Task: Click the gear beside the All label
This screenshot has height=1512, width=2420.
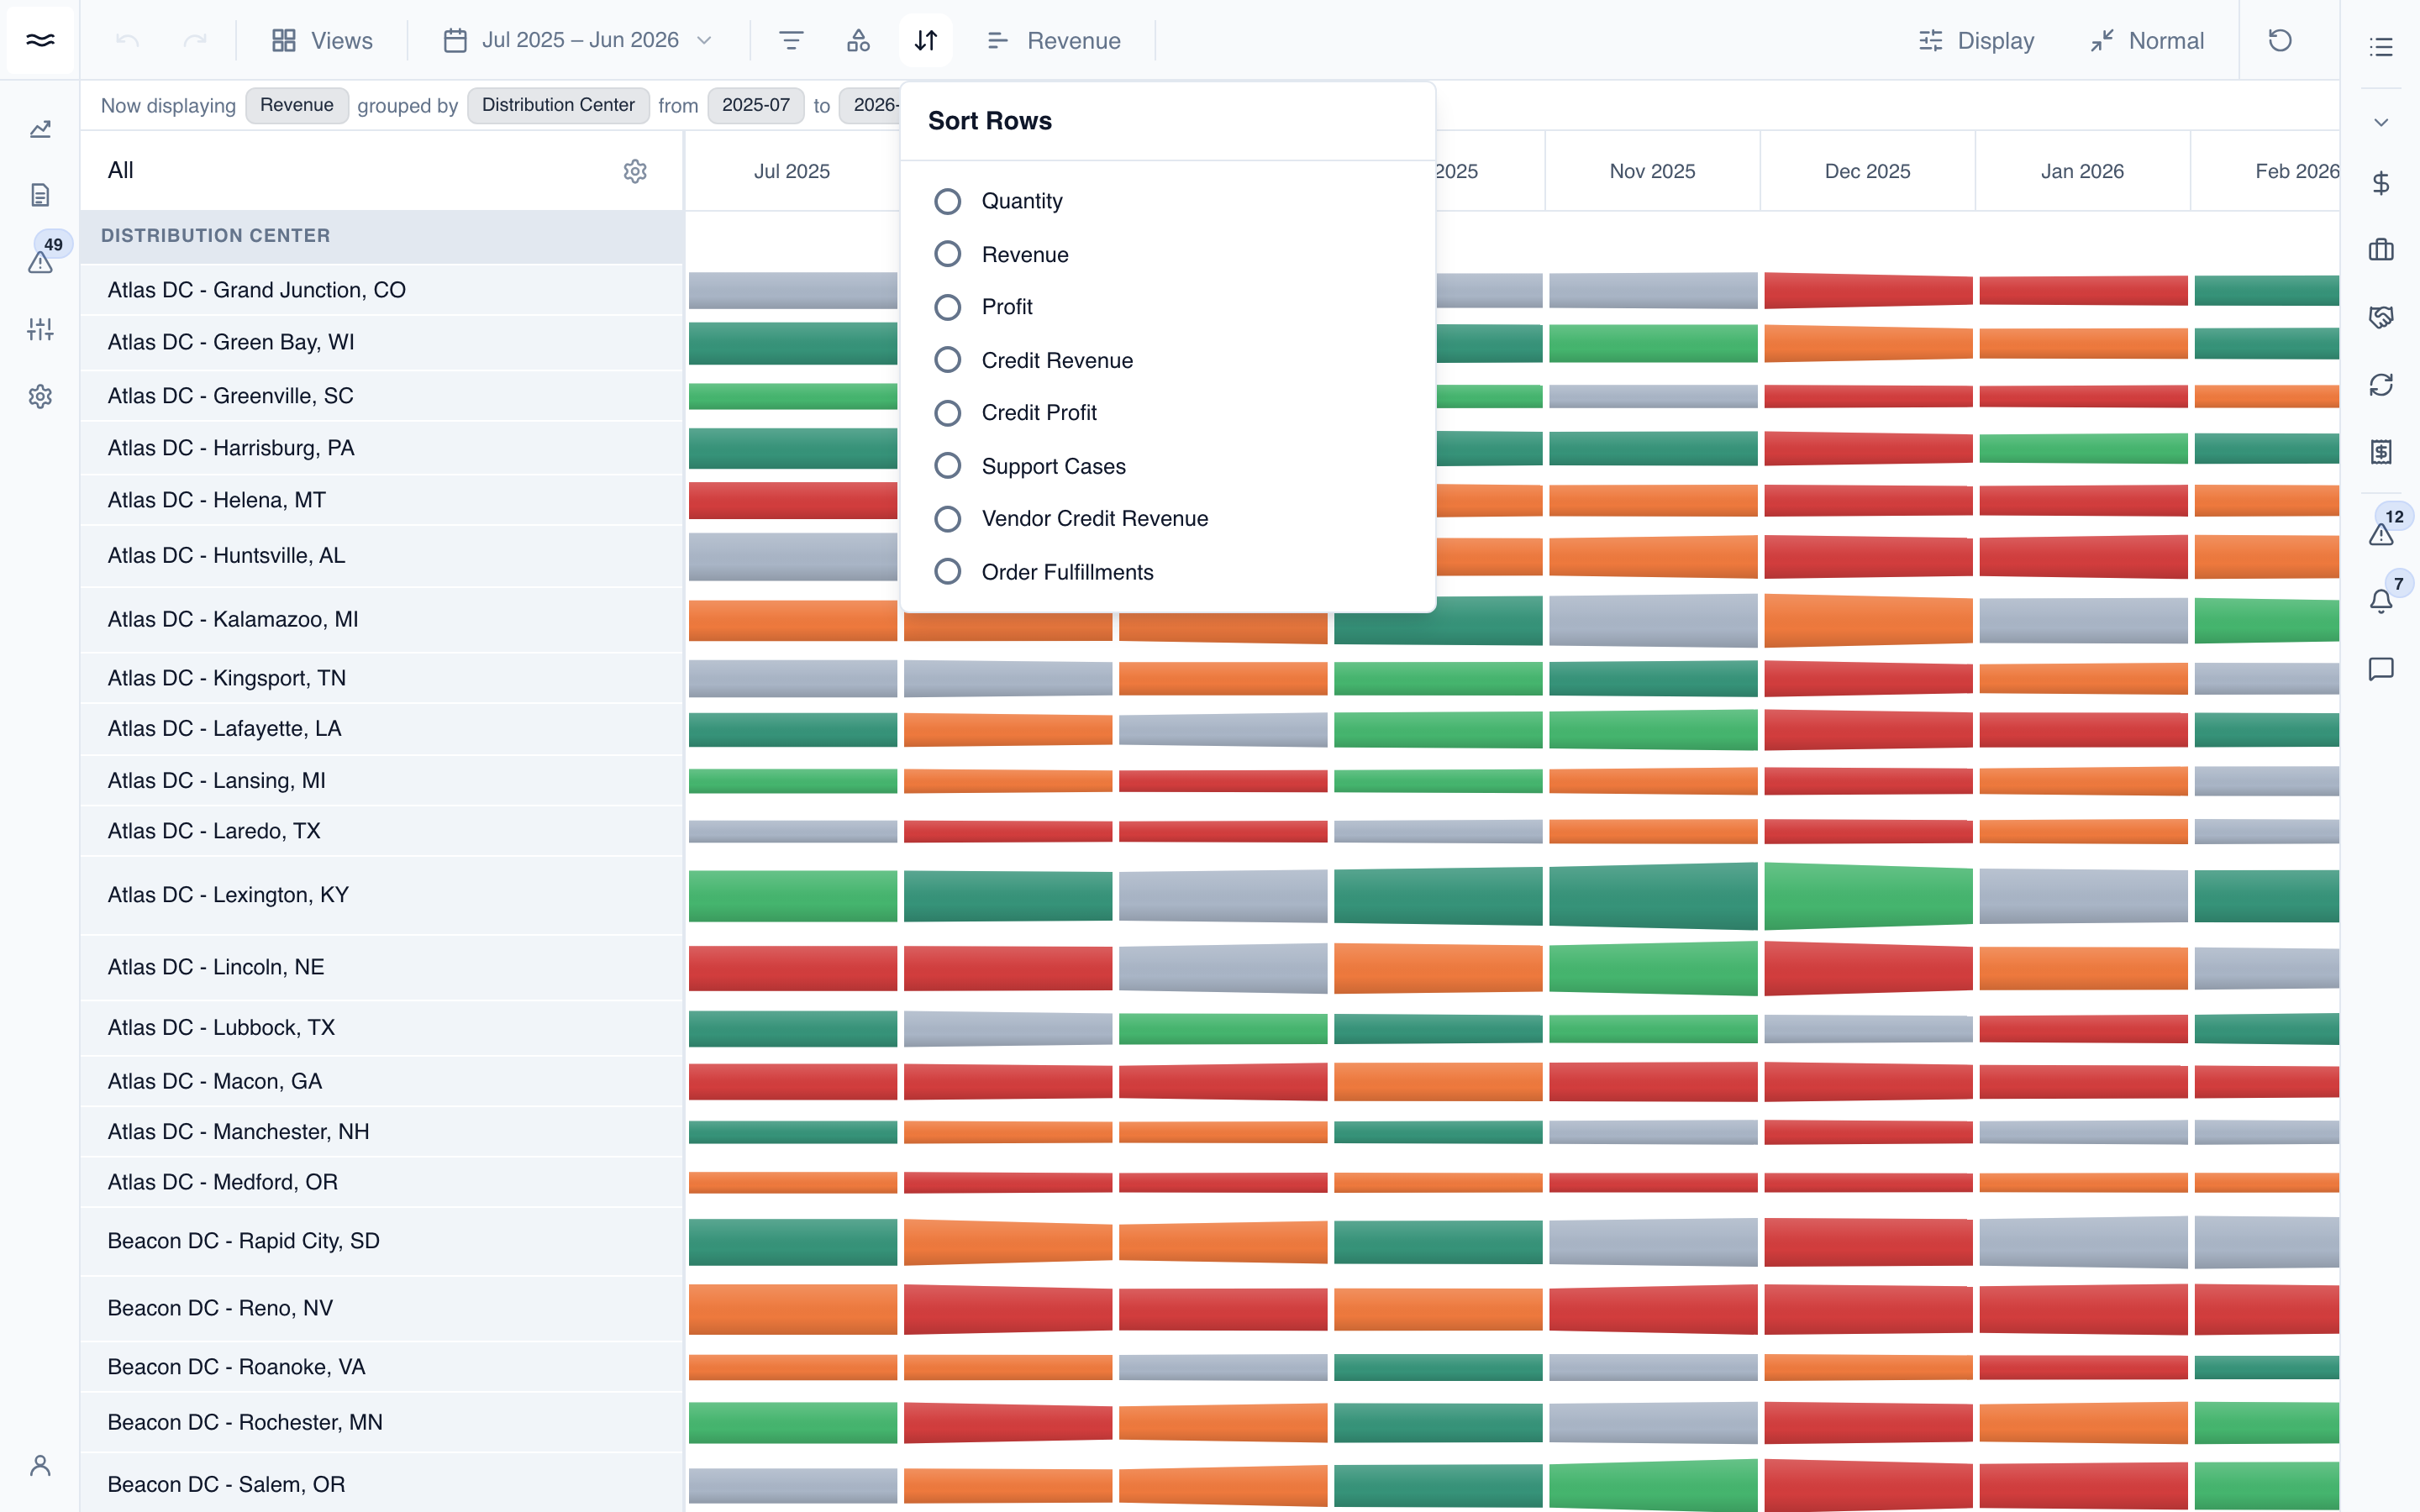Action: tap(635, 171)
